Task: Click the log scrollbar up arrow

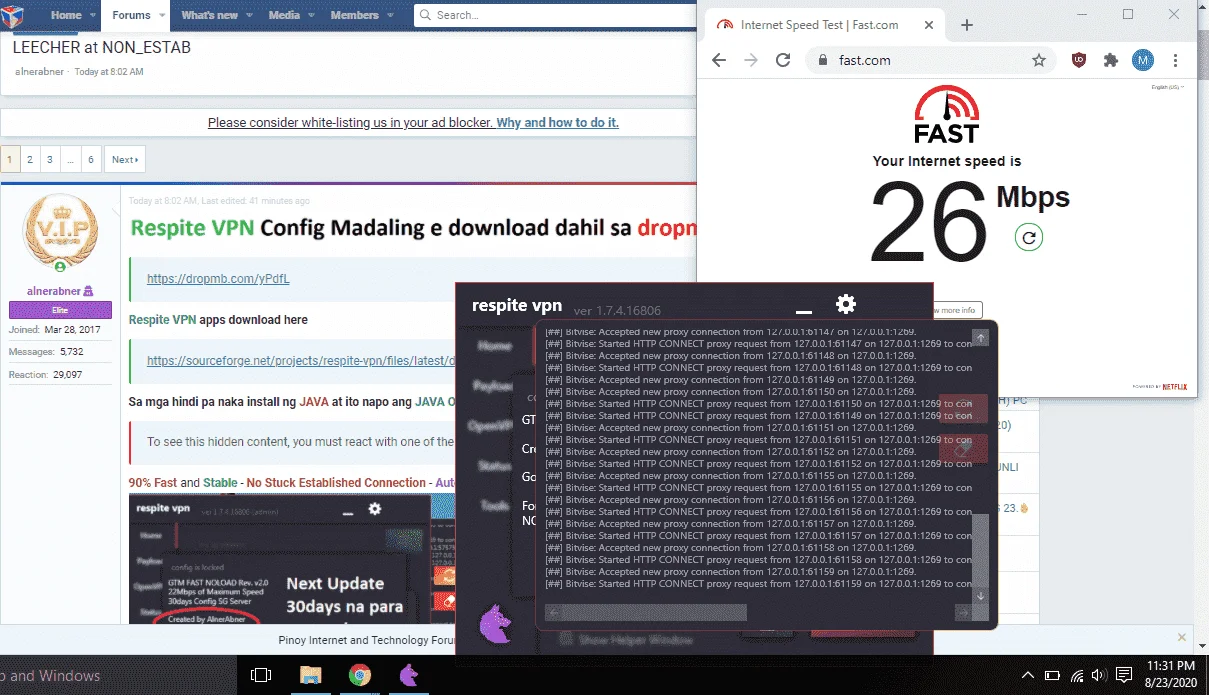Action: (x=980, y=338)
